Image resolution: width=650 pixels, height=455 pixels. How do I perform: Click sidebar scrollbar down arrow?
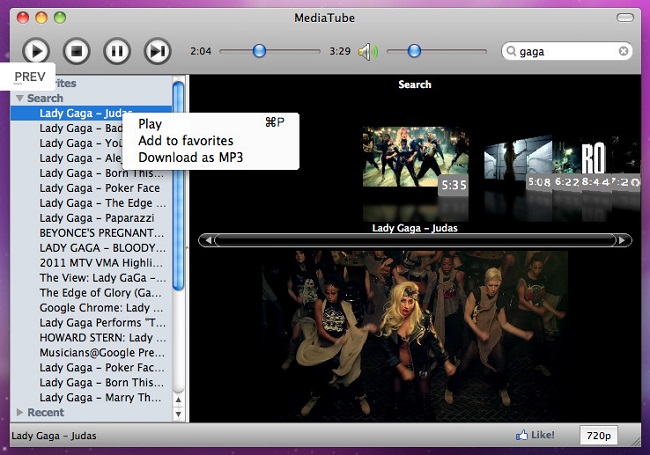(178, 414)
